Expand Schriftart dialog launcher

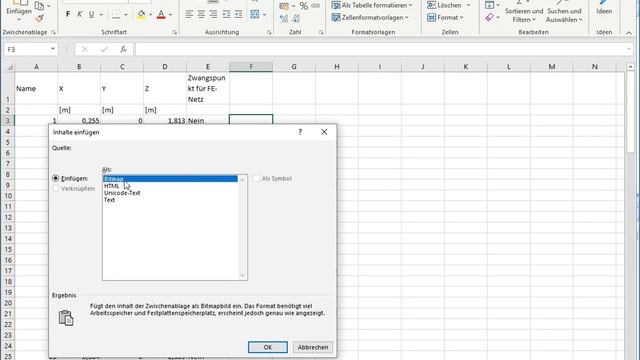(x=175, y=32)
